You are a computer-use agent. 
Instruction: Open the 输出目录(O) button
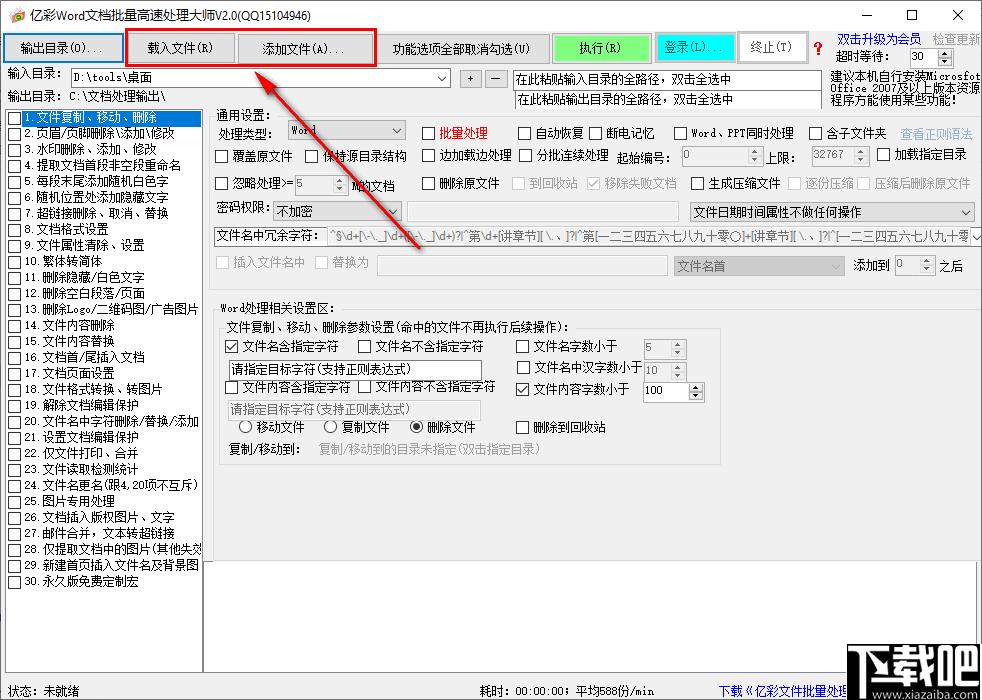pyautogui.click(x=61, y=48)
